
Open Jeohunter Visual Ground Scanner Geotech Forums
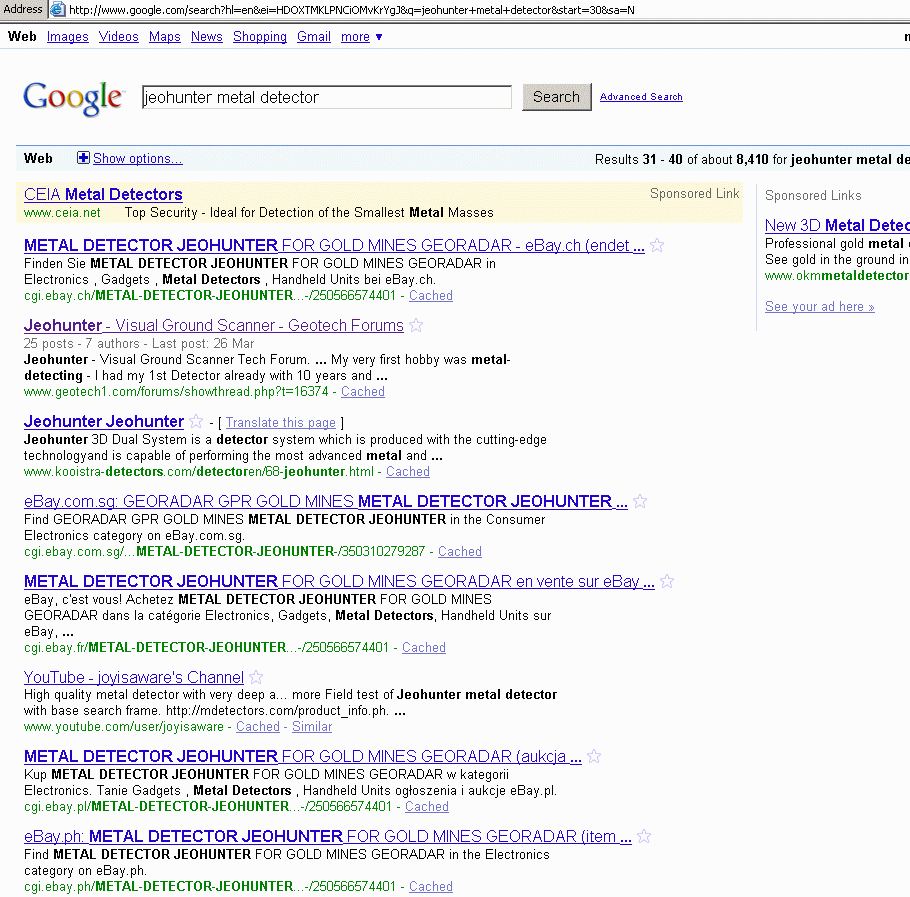tap(214, 325)
